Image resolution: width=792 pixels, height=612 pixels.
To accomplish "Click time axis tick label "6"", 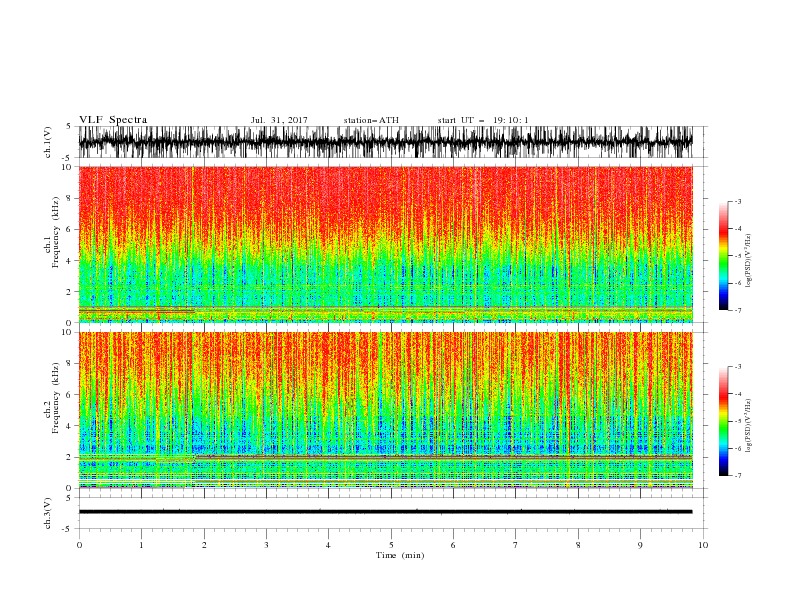I will tap(453, 545).
